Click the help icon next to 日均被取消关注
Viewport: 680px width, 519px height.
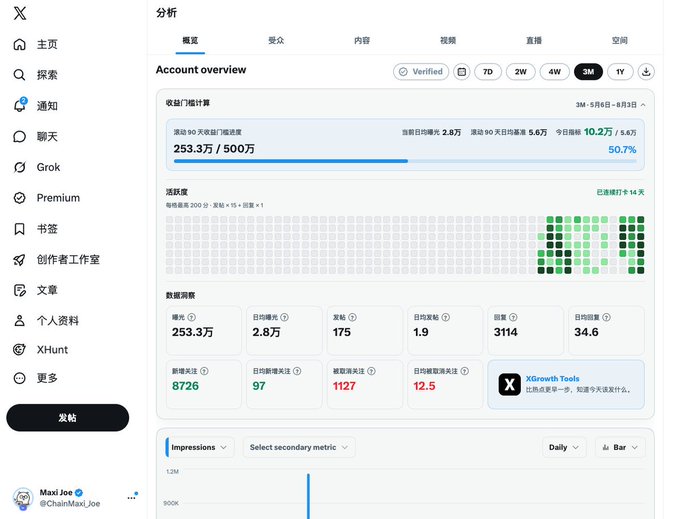[464, 371]
